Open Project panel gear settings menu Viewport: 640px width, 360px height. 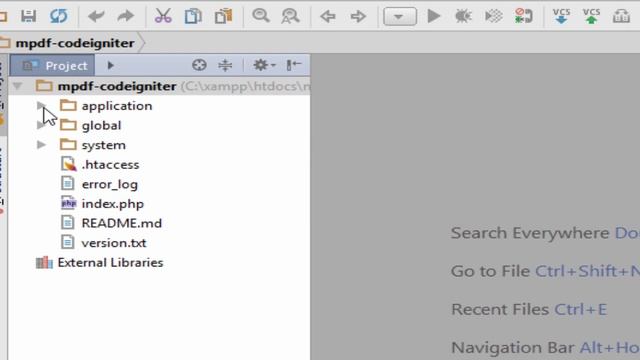264,65
